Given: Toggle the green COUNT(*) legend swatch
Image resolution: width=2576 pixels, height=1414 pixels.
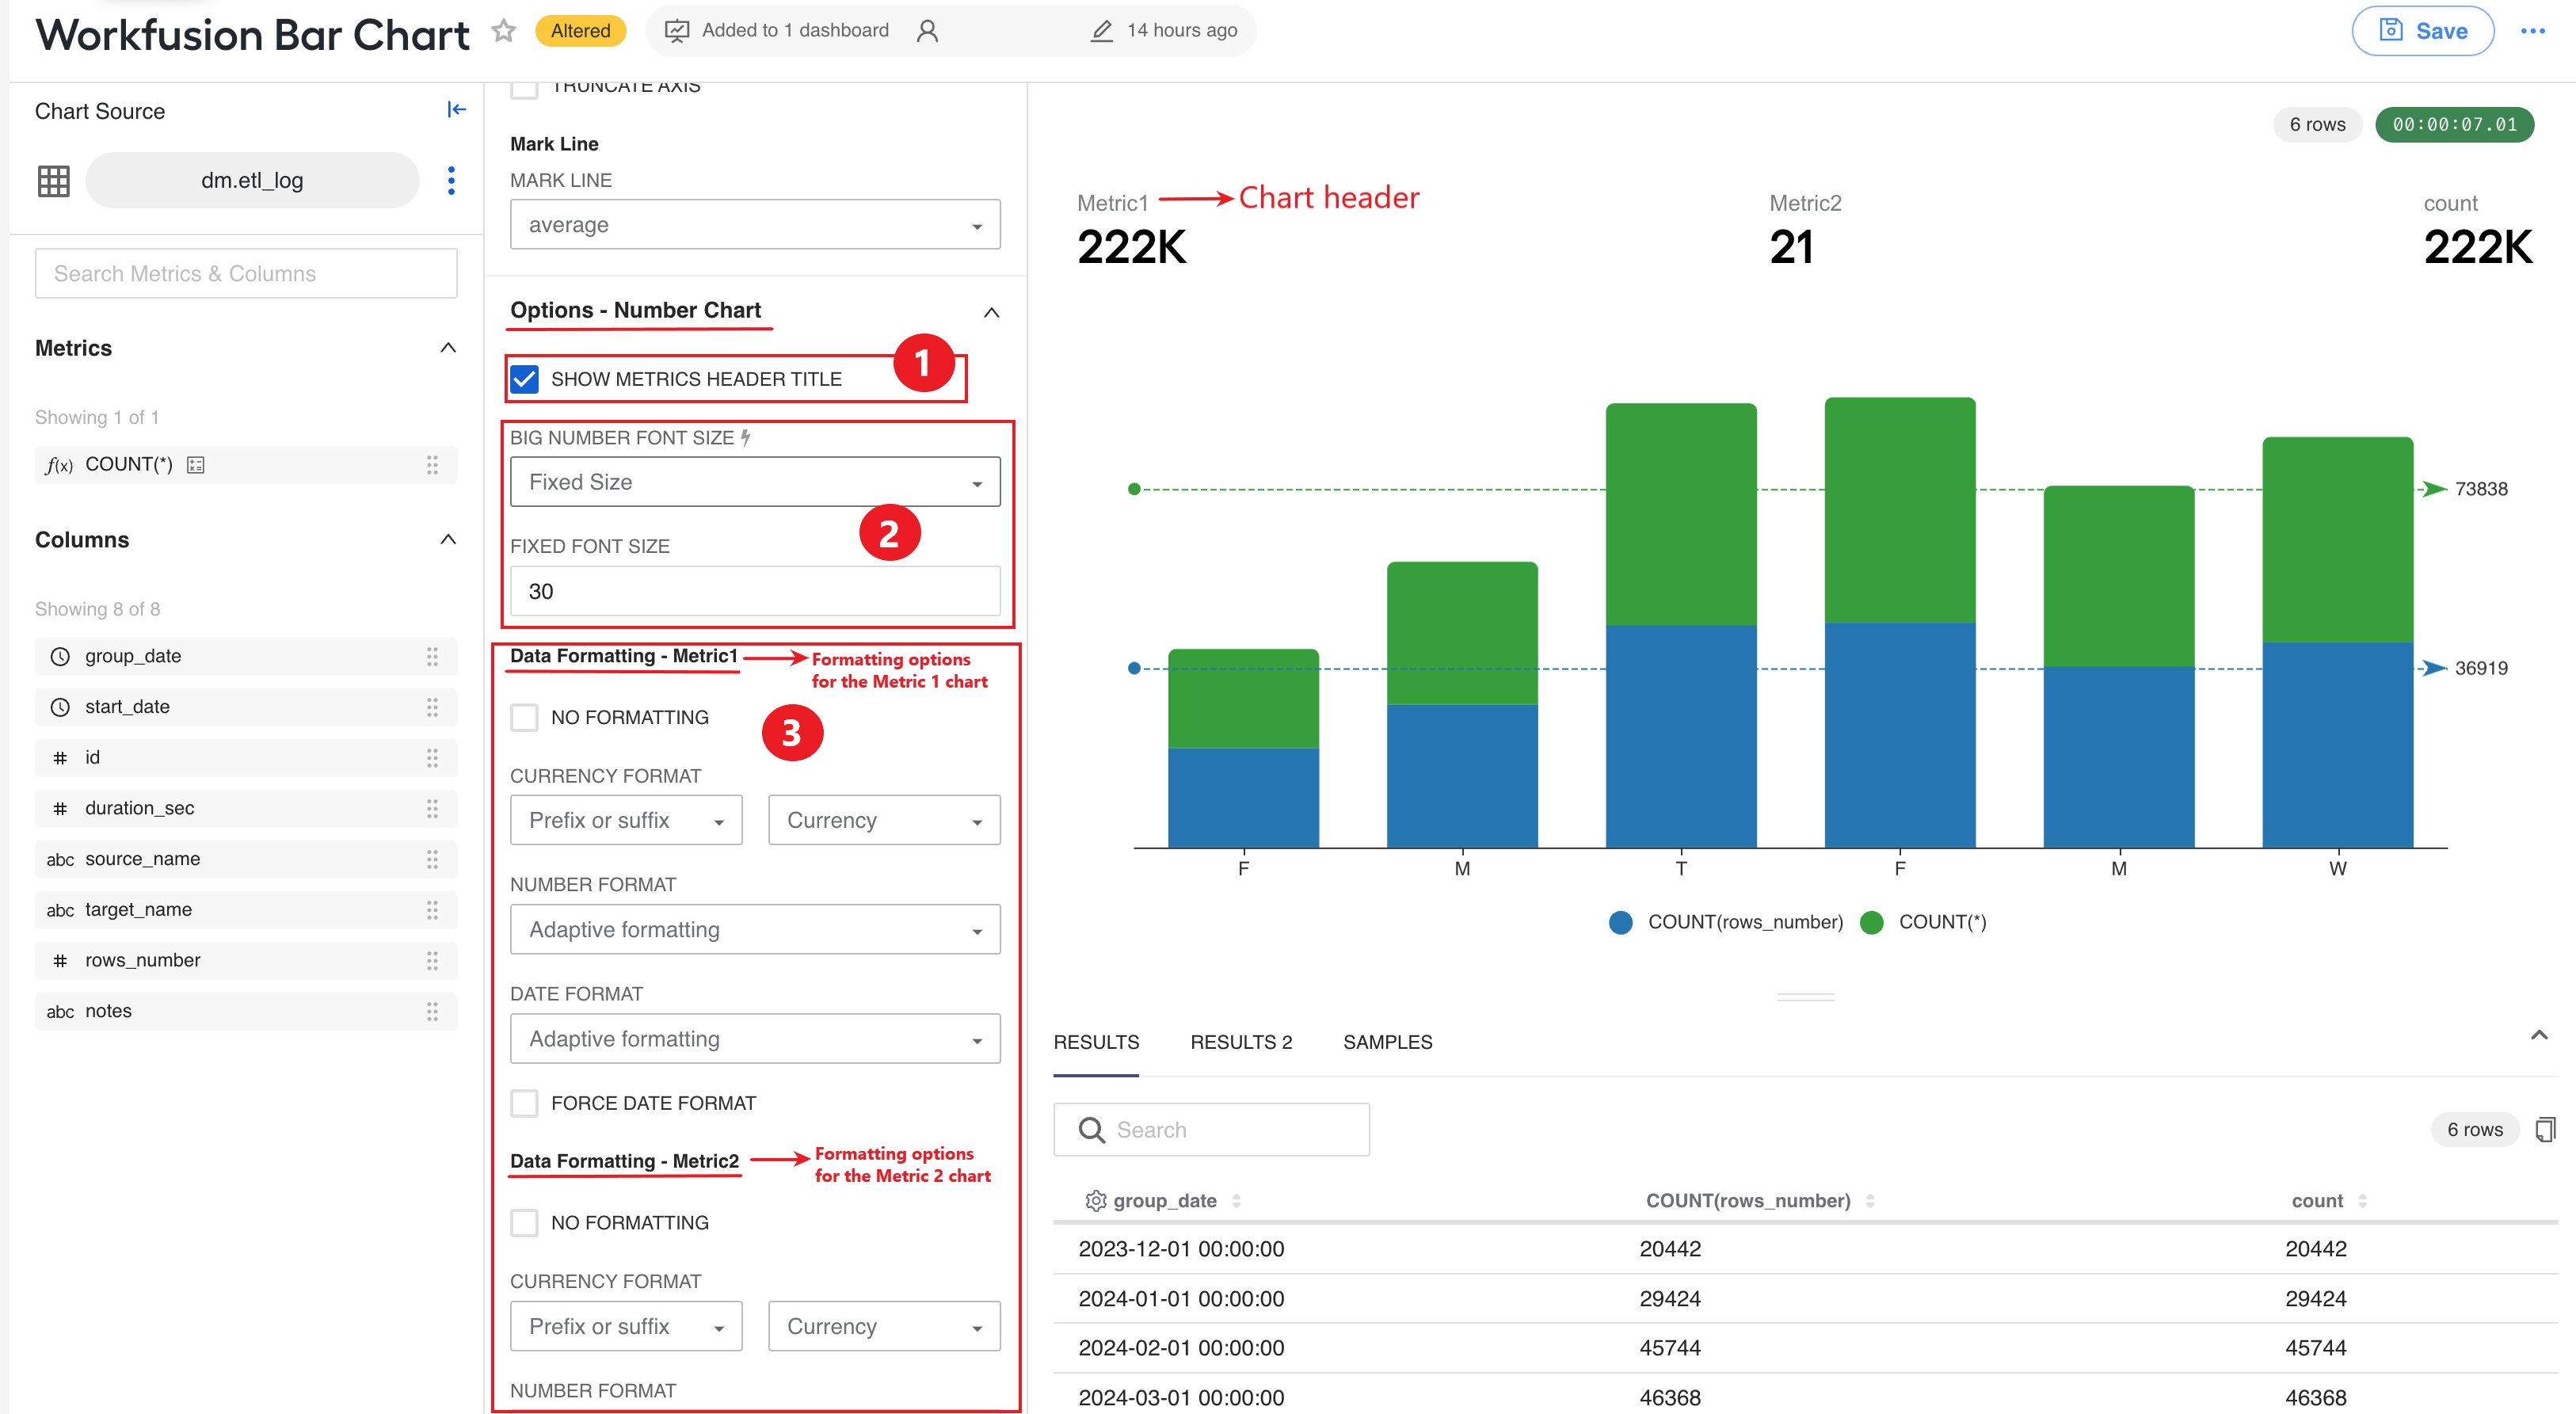Looking at the screenshot, I should 1871,922.
